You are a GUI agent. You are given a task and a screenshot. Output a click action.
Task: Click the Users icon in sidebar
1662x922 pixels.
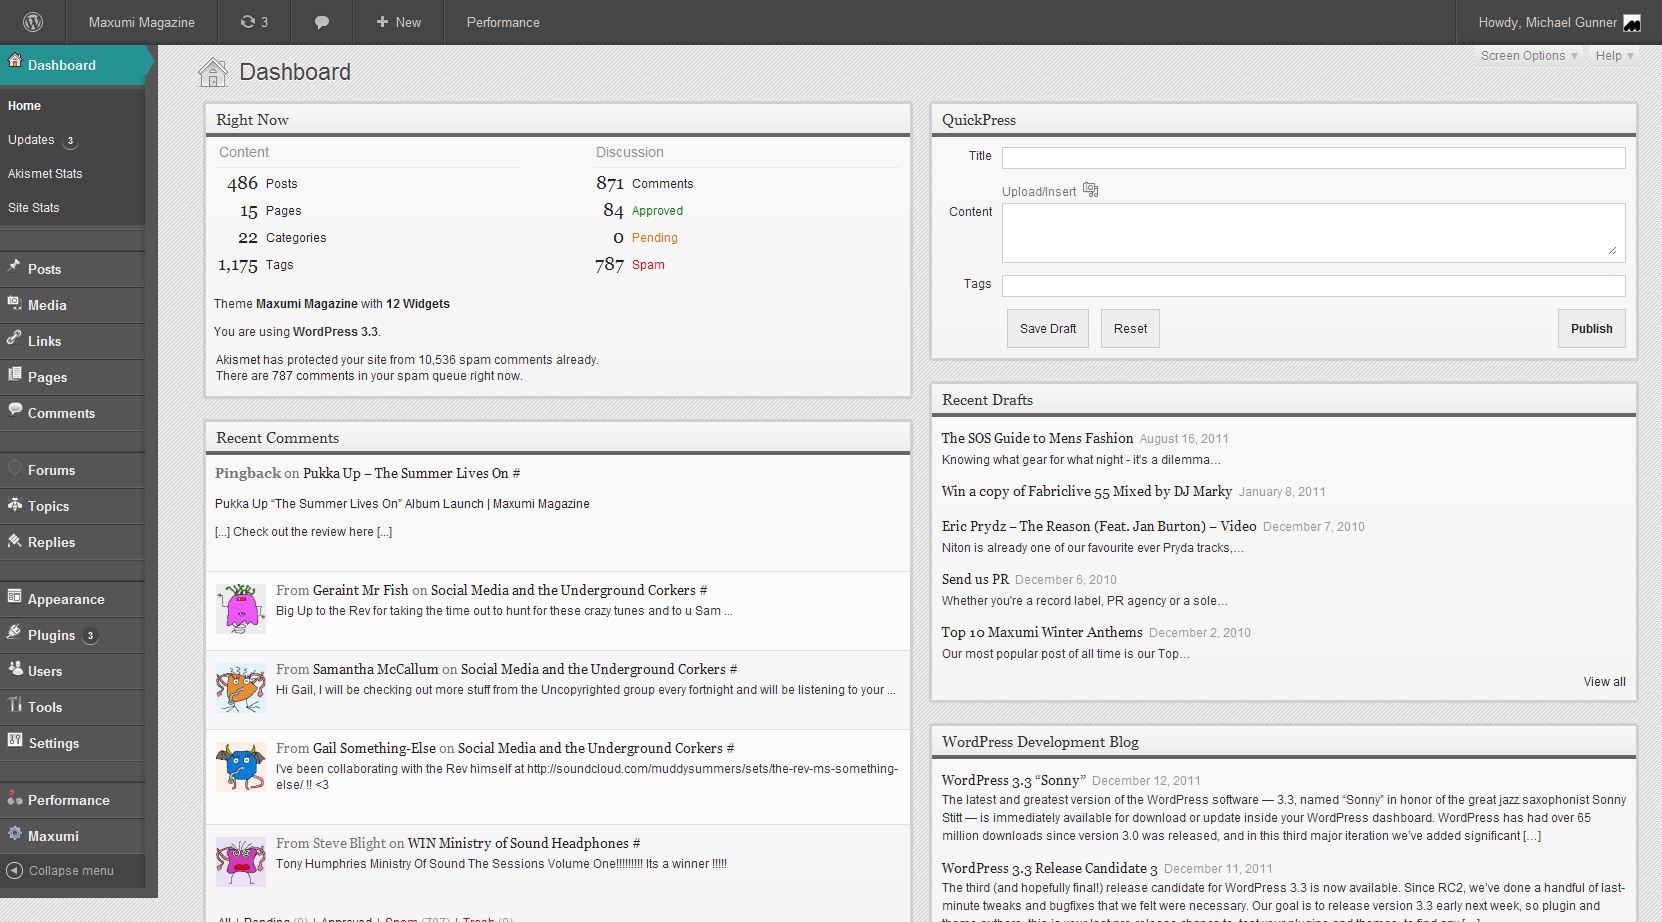(14, 669)
